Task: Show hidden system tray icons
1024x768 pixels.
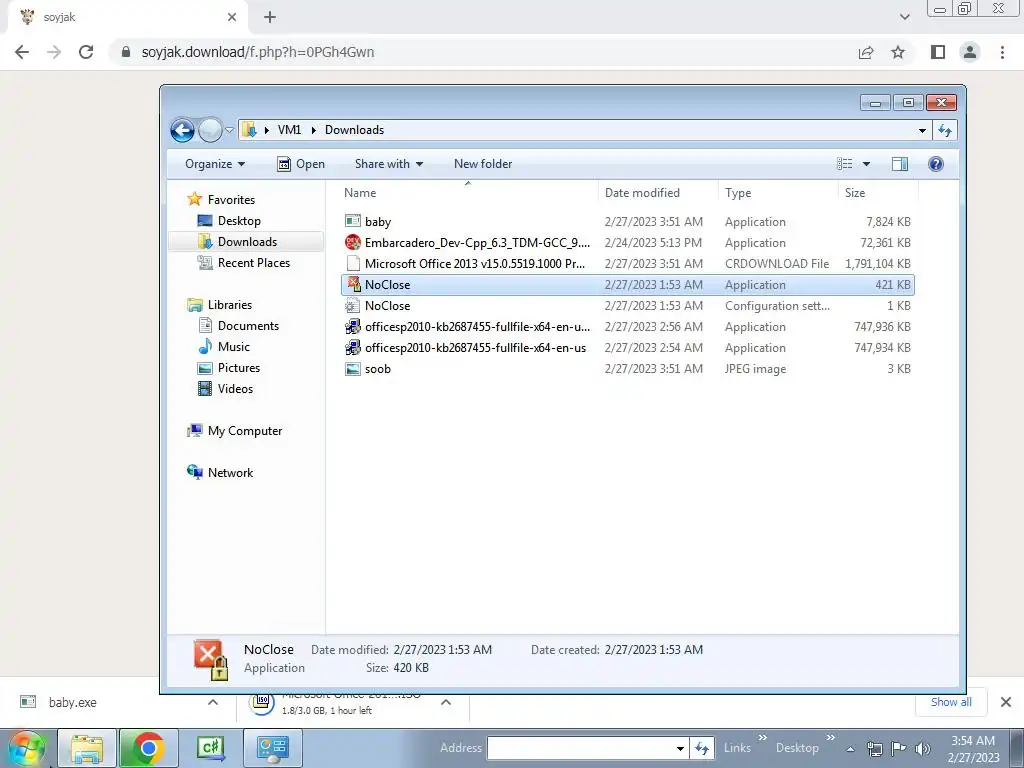Action: point(850,749)
